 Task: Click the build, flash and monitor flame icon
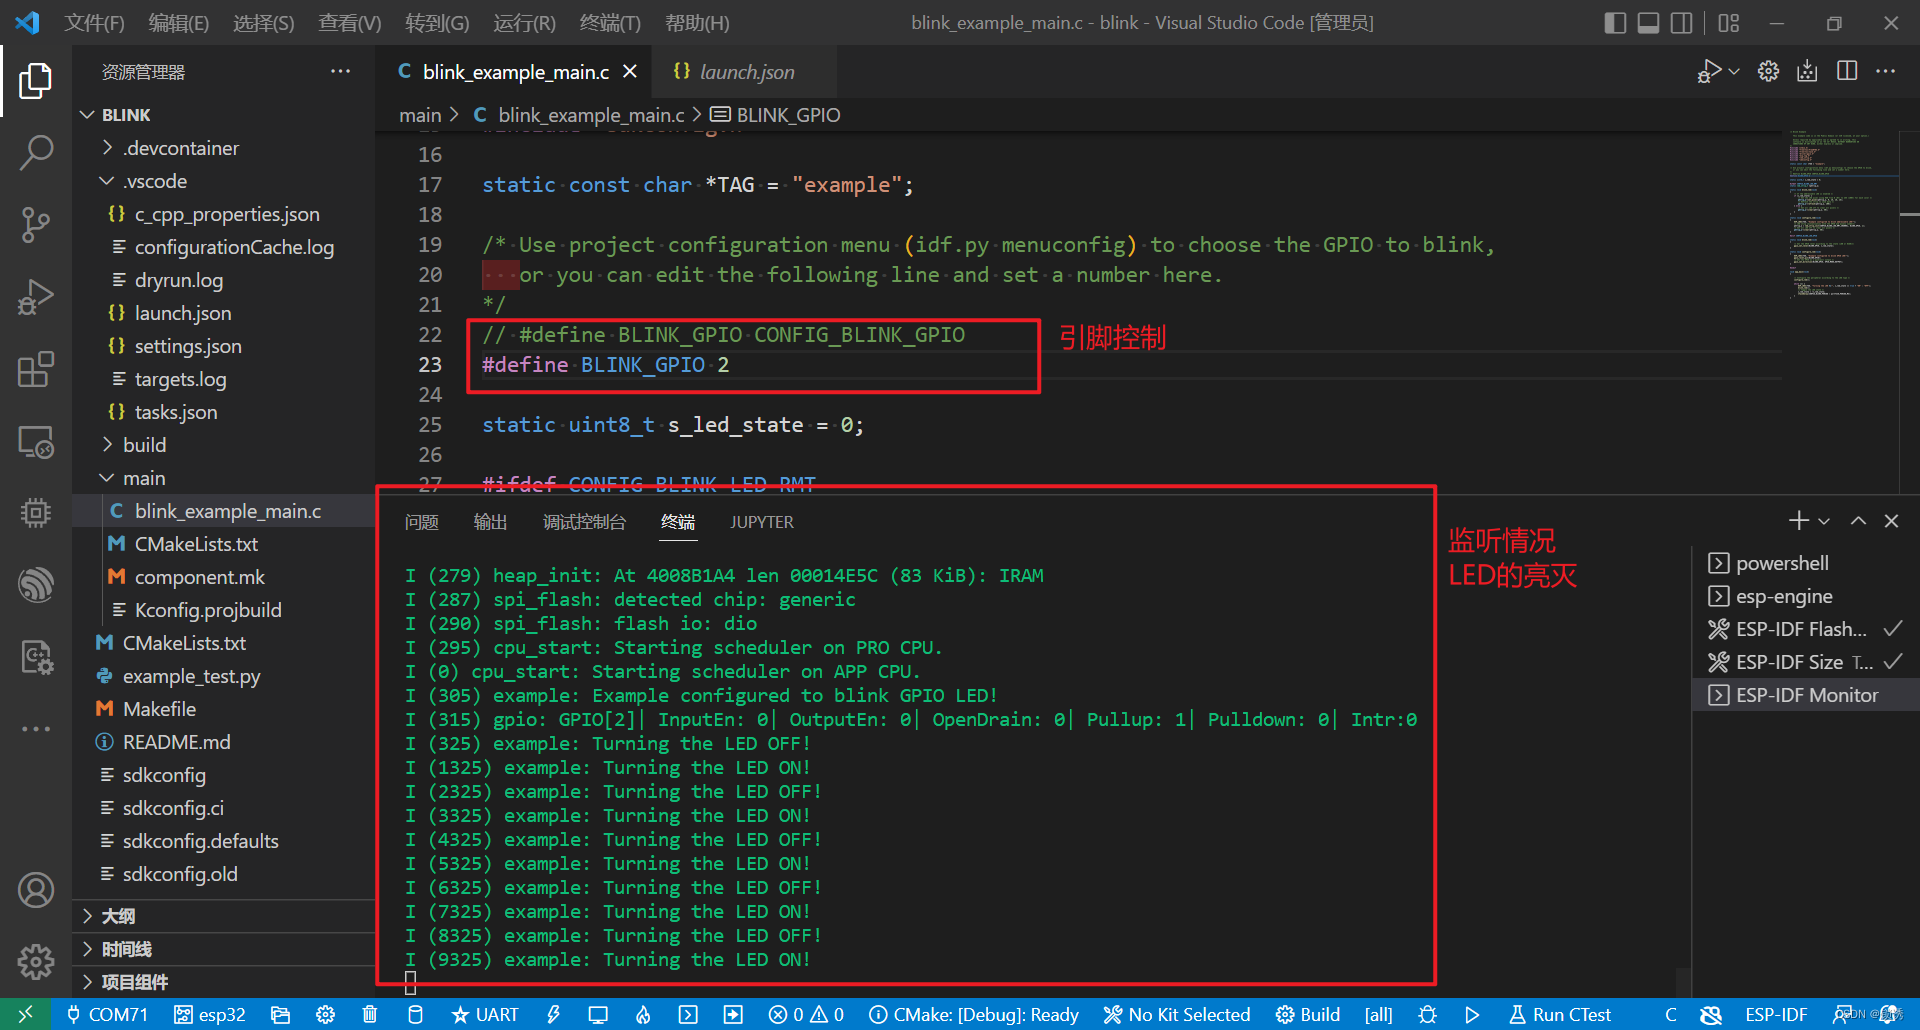643,1014
